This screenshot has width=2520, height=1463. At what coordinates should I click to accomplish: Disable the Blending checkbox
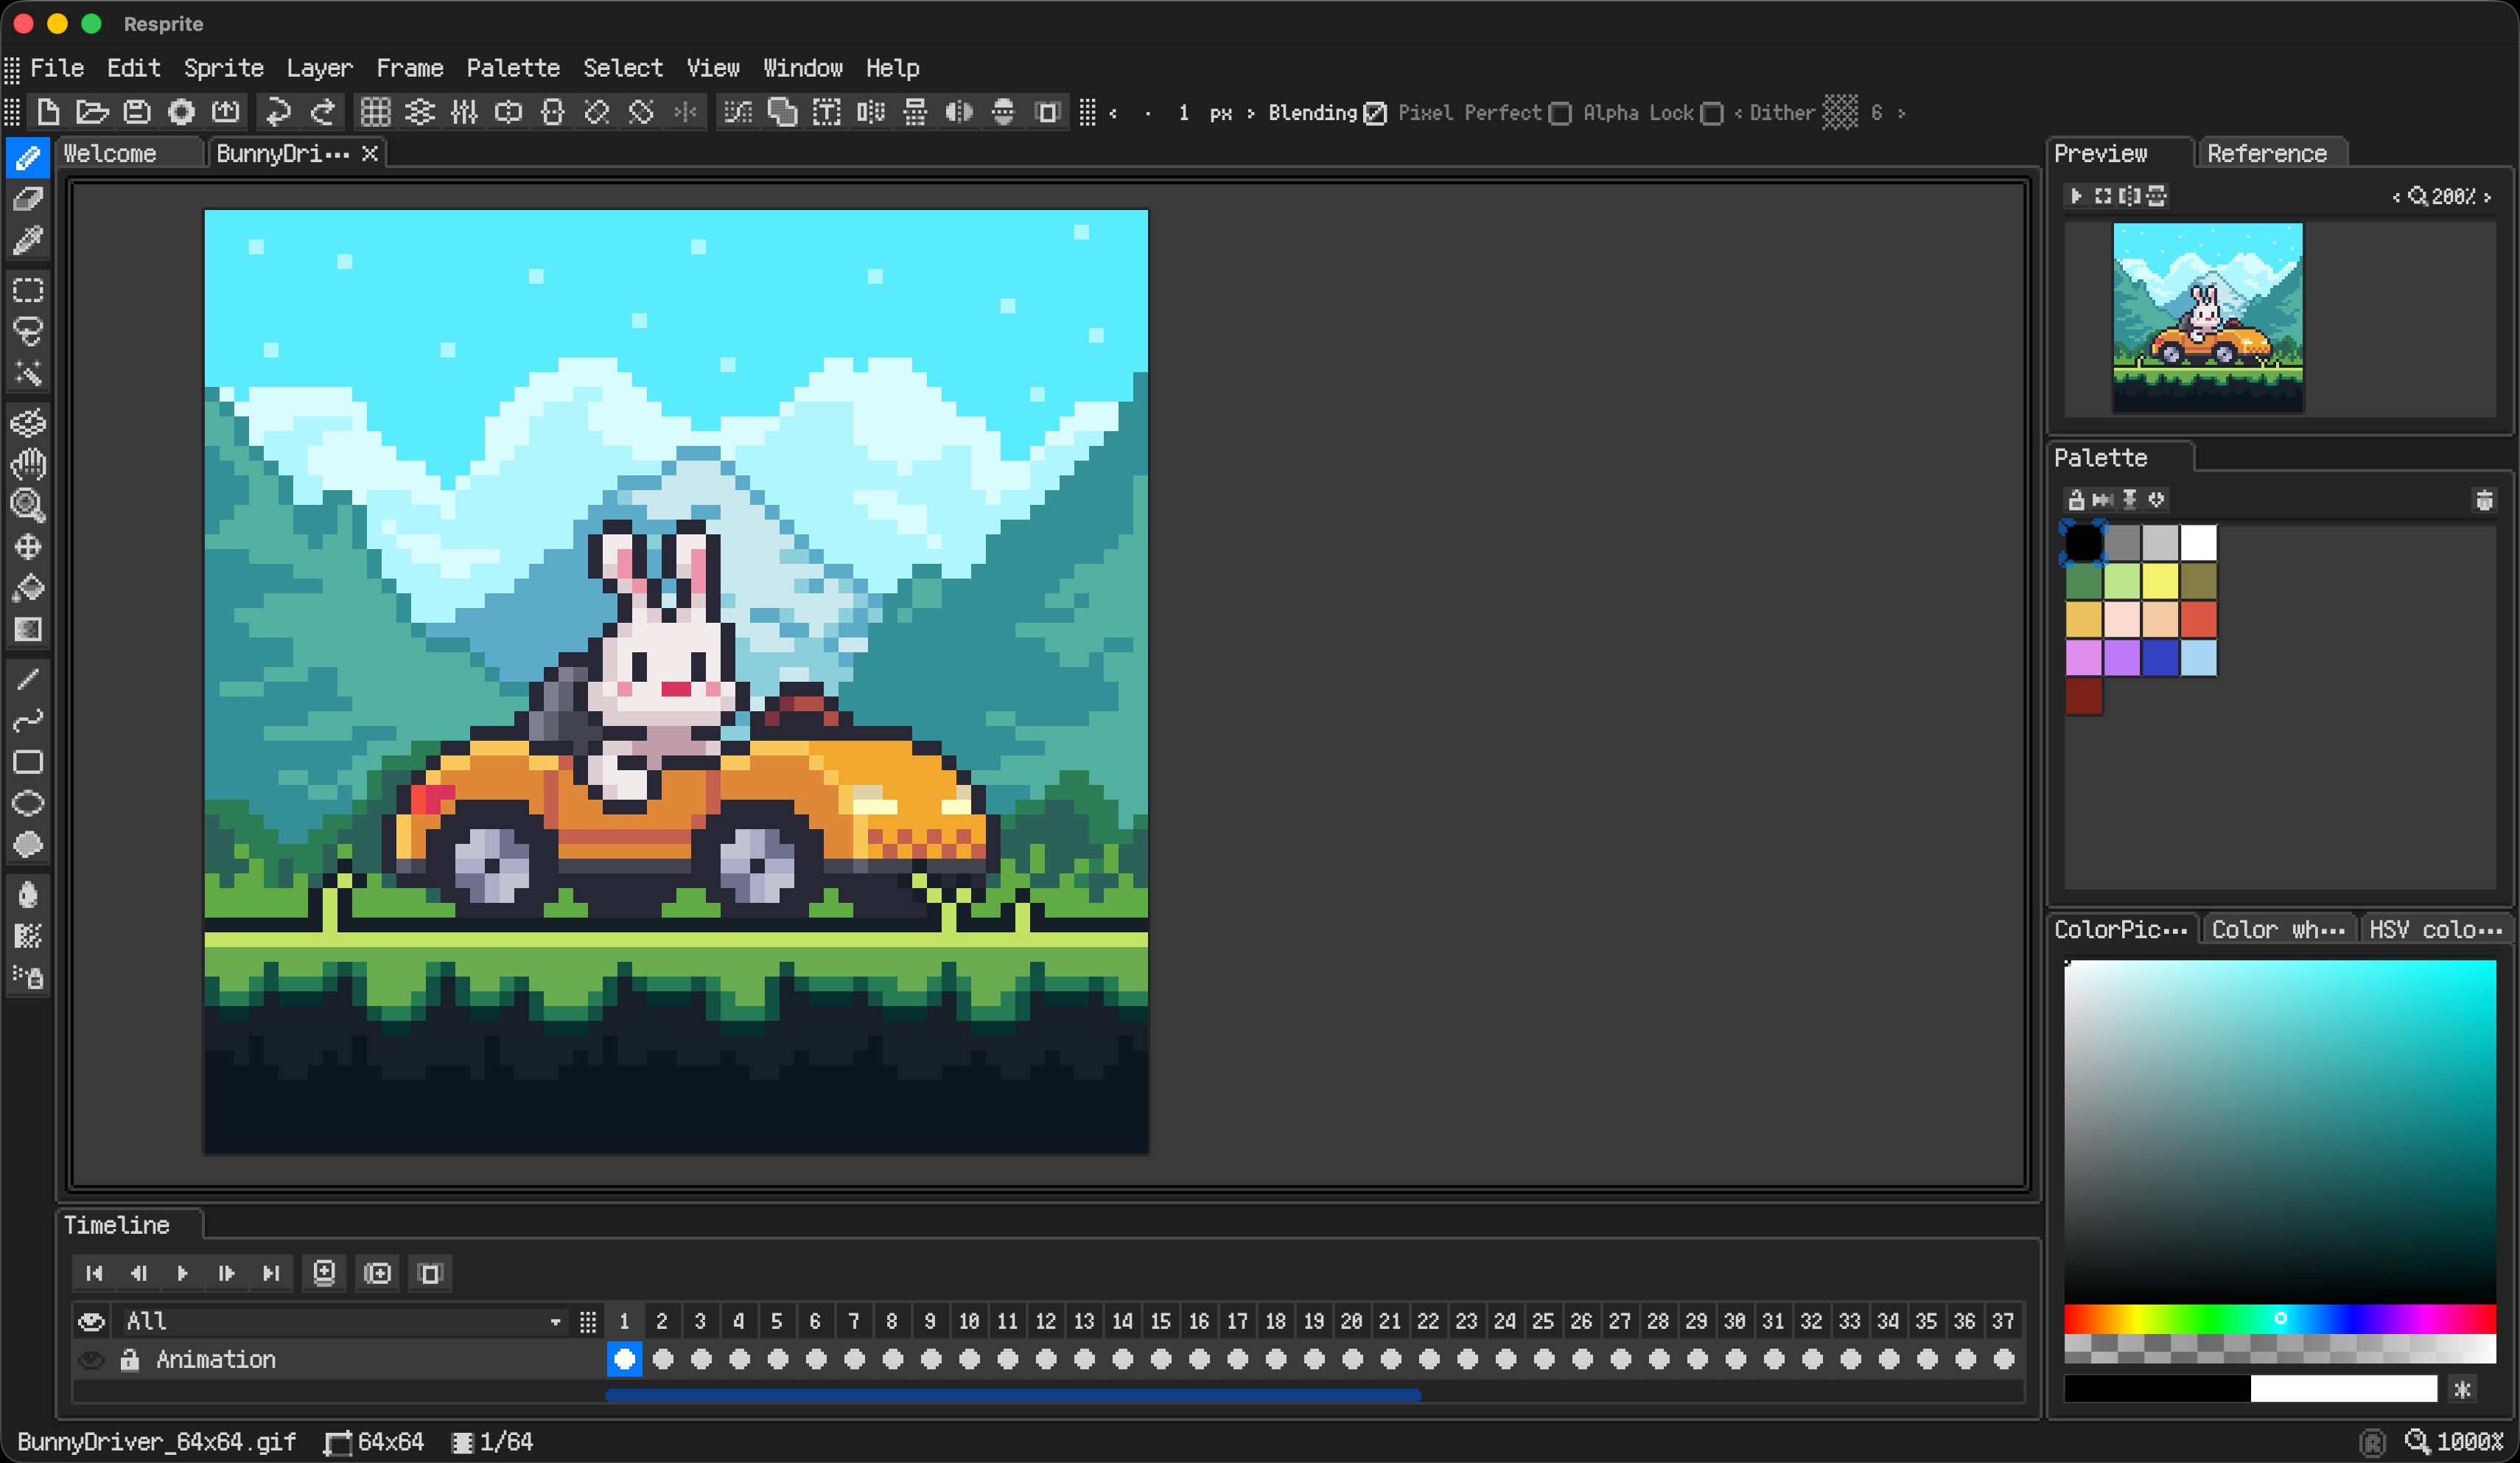(x=1376, y=113)
